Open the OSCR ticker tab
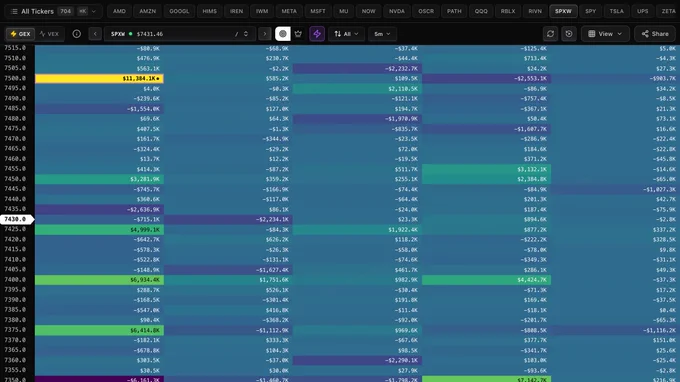680x382 pixels. click(x=426, y=11)
